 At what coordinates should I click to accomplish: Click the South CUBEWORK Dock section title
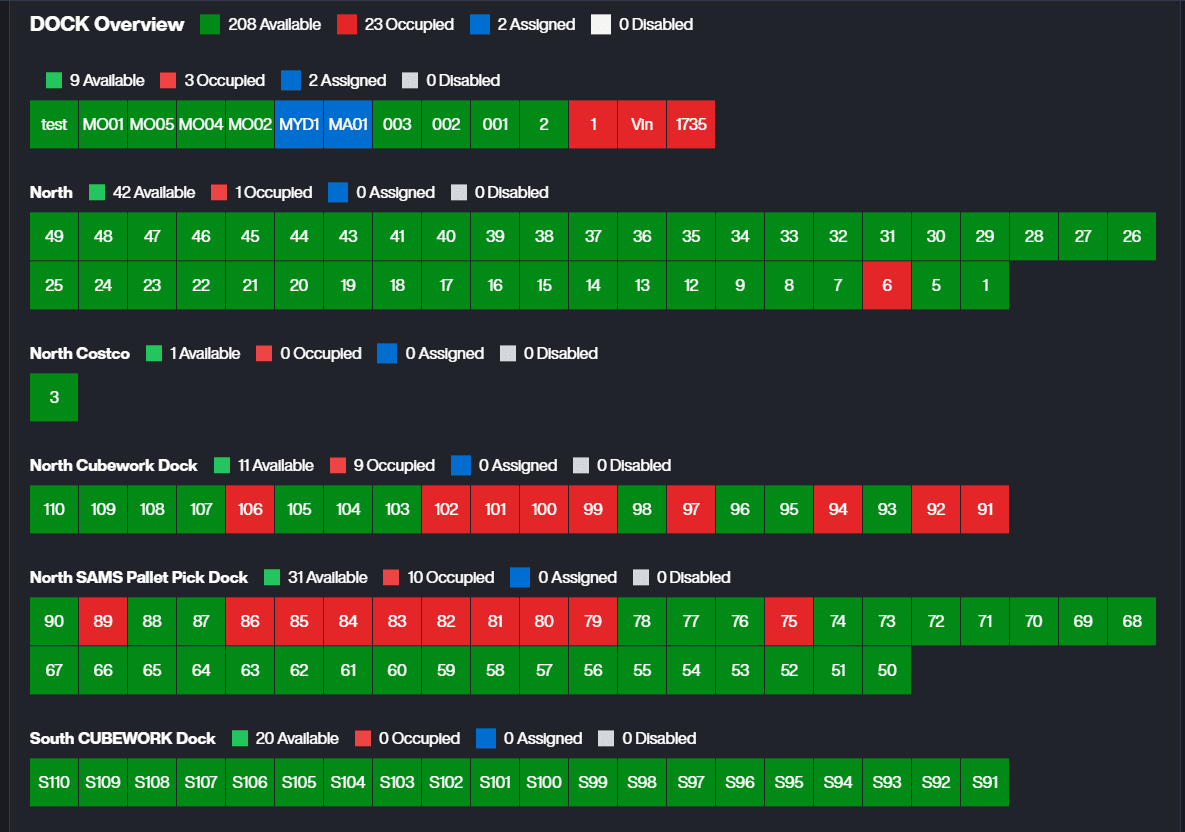pos(122,738)
